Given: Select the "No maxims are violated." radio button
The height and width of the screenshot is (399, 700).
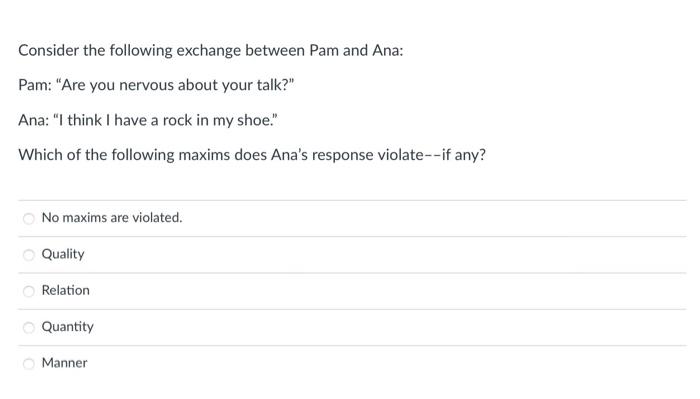Looking at the screenshot, I should [29, 219].
